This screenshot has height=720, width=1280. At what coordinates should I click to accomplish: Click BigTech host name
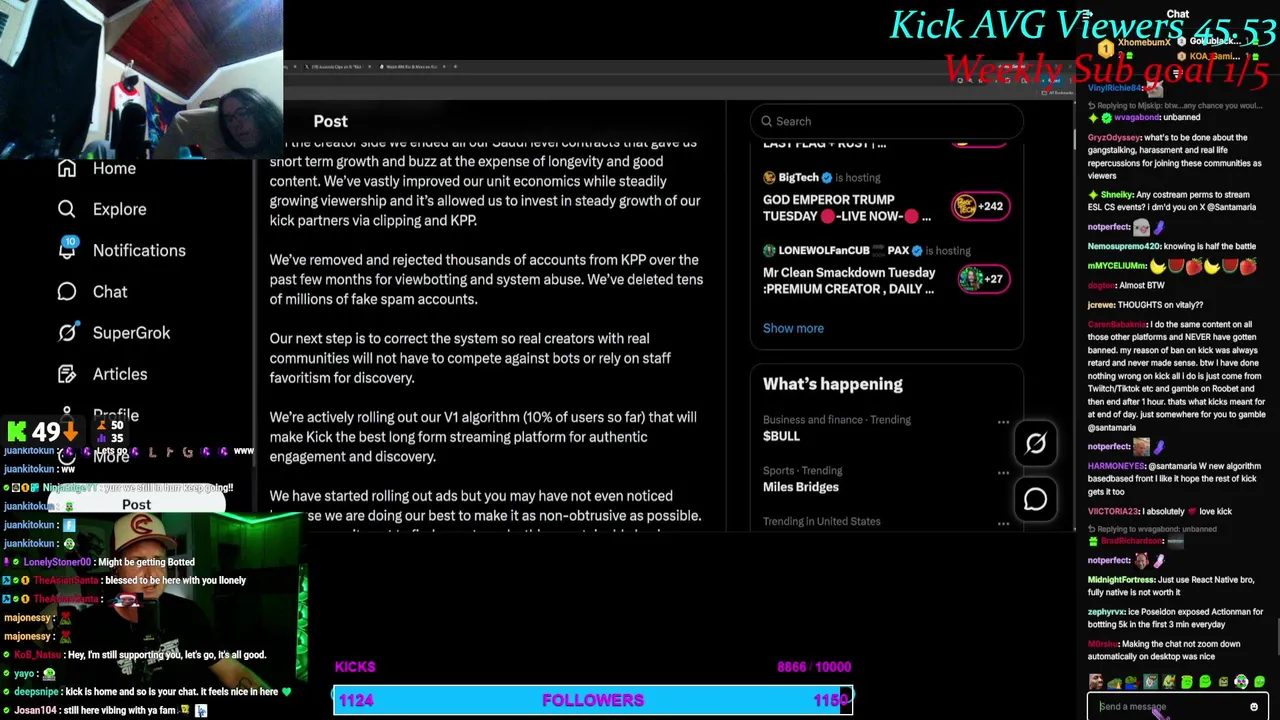[798, 177]
